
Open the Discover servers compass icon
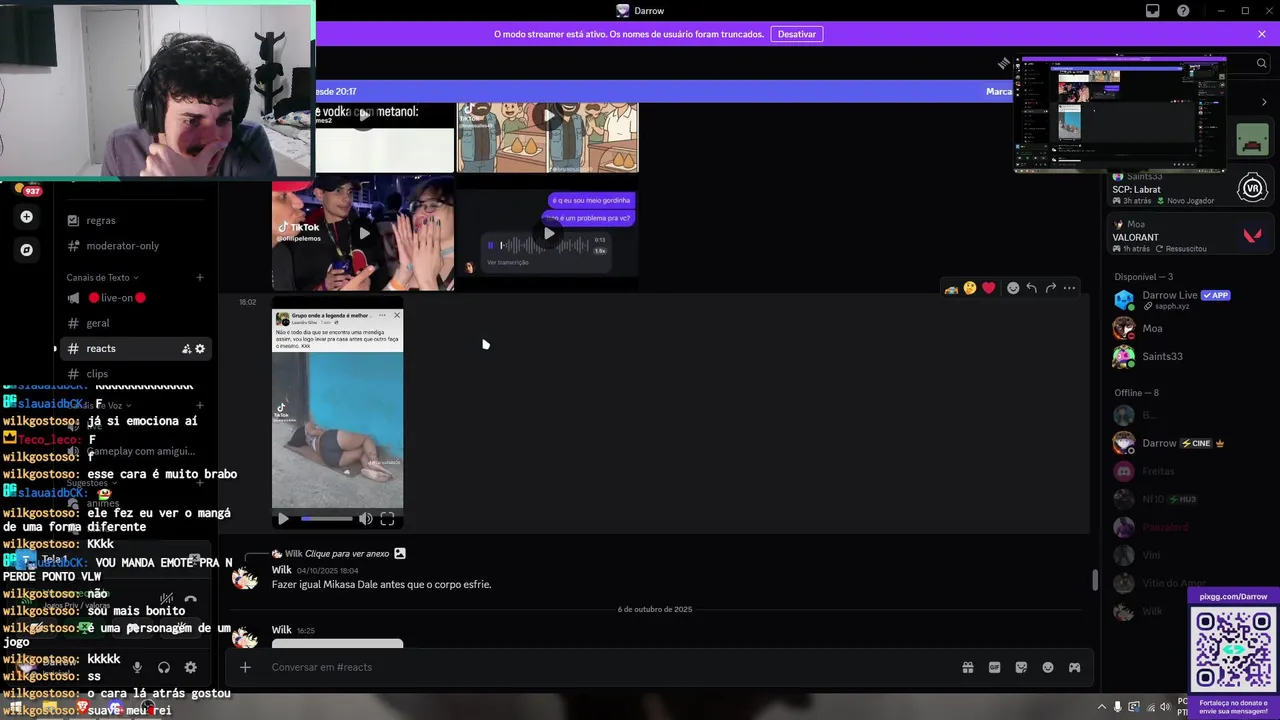(x=27, y=250)
